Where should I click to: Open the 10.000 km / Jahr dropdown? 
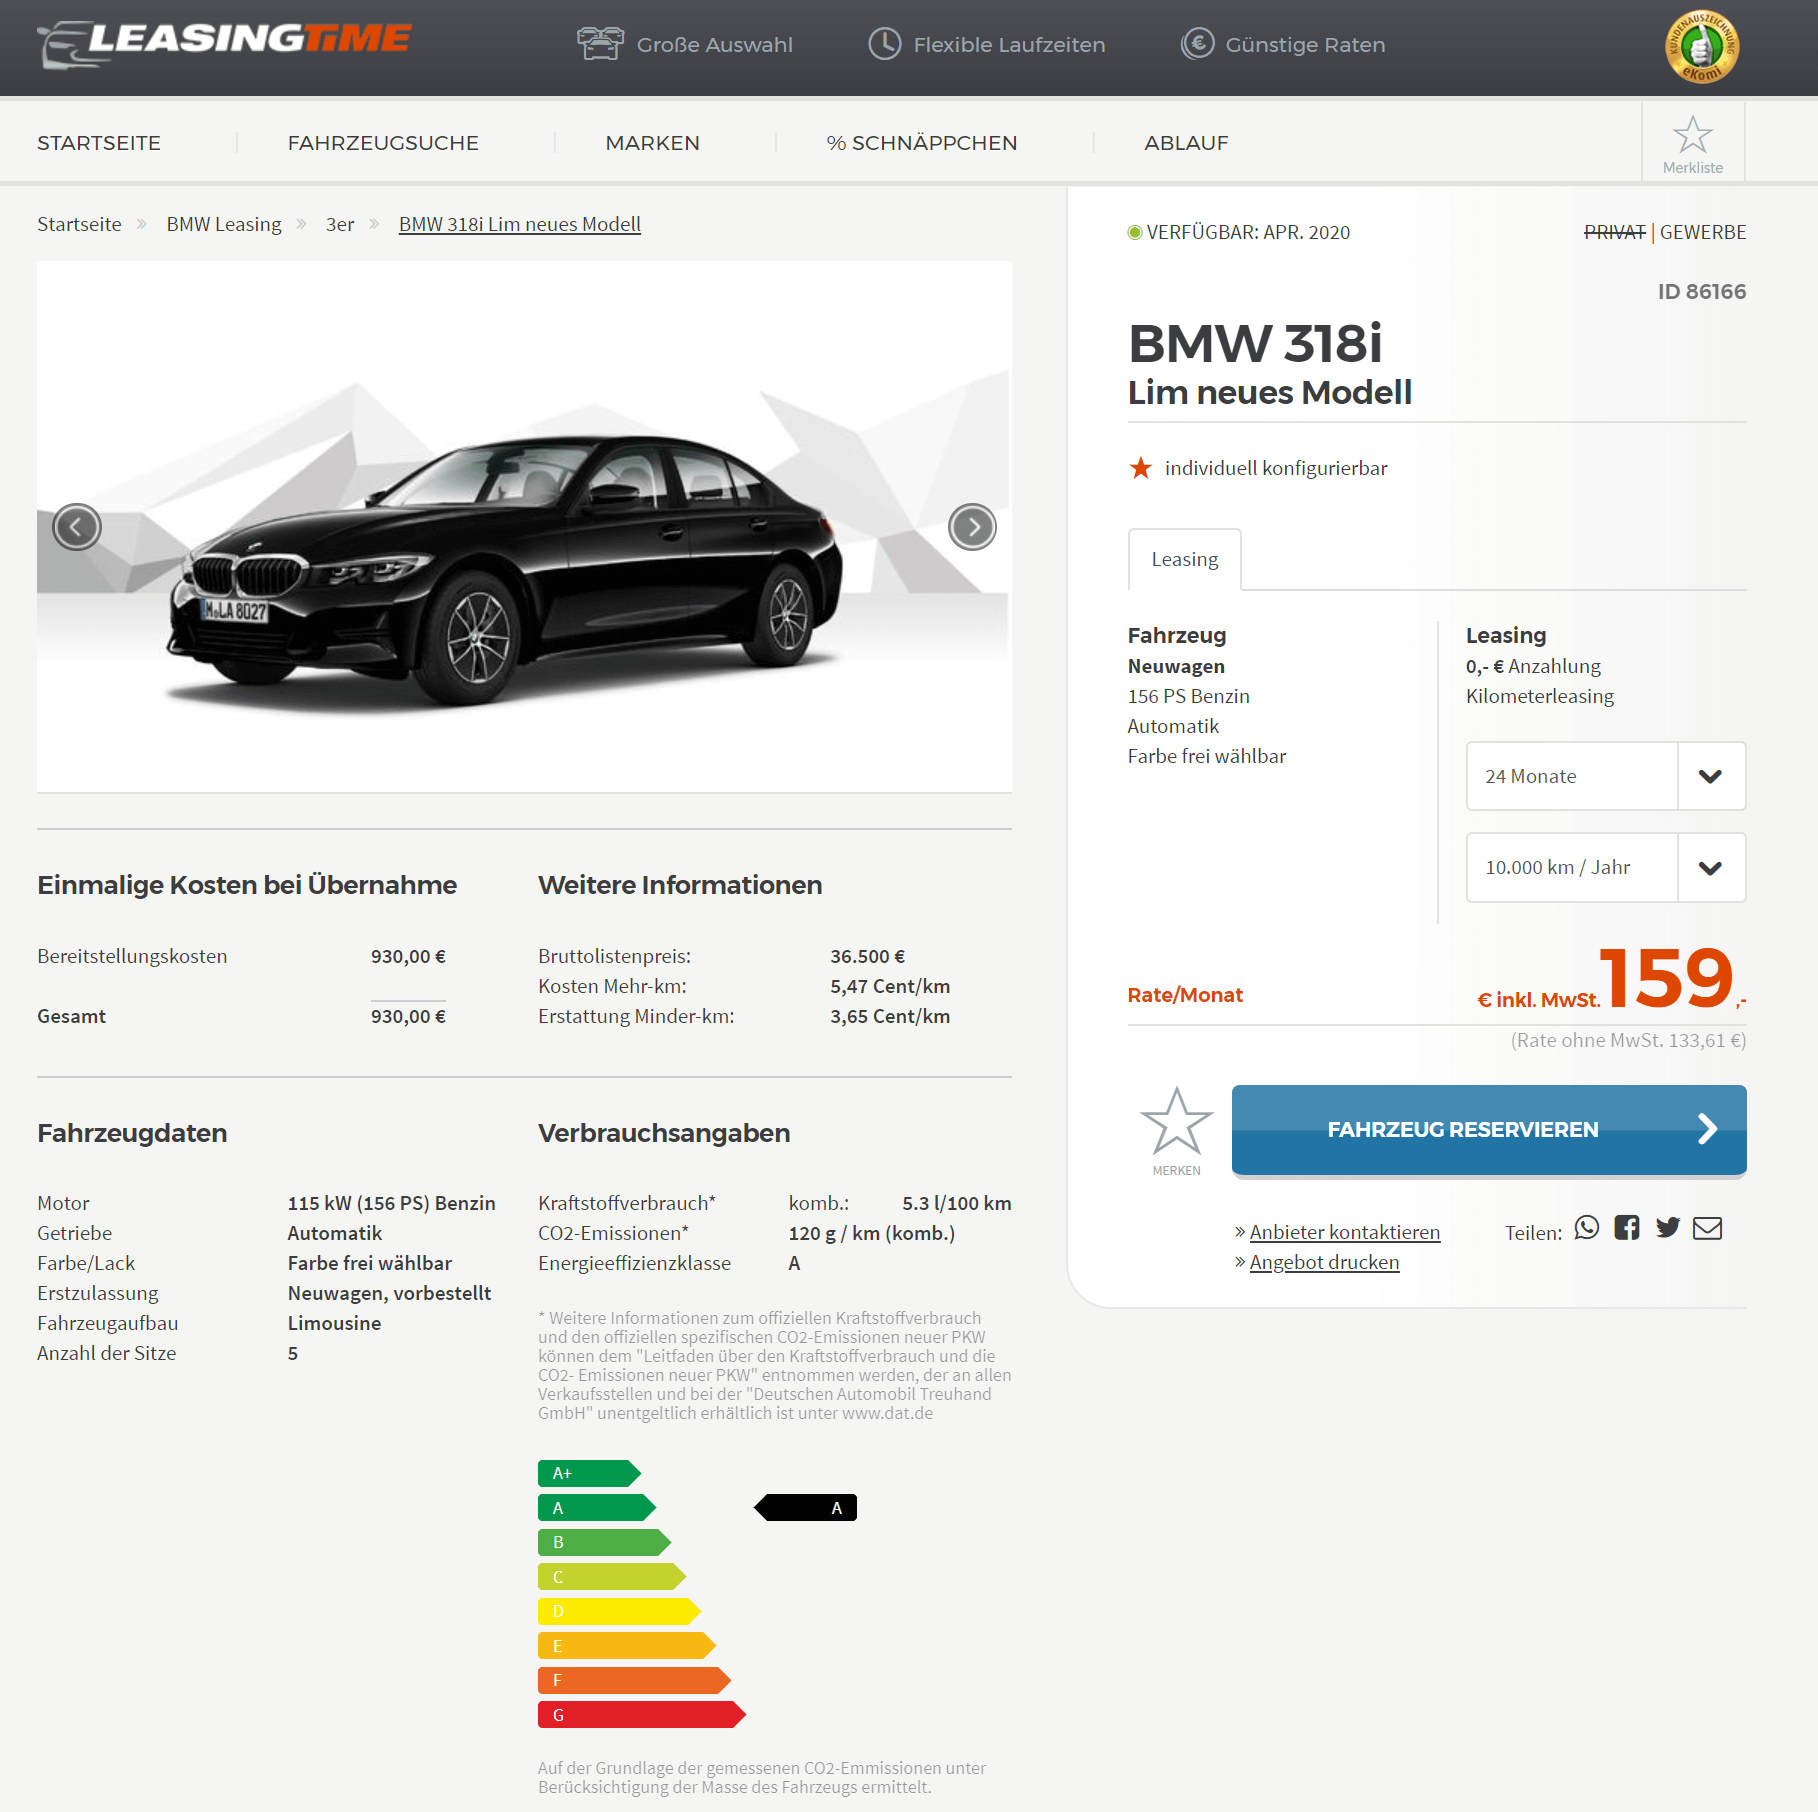1606,867
